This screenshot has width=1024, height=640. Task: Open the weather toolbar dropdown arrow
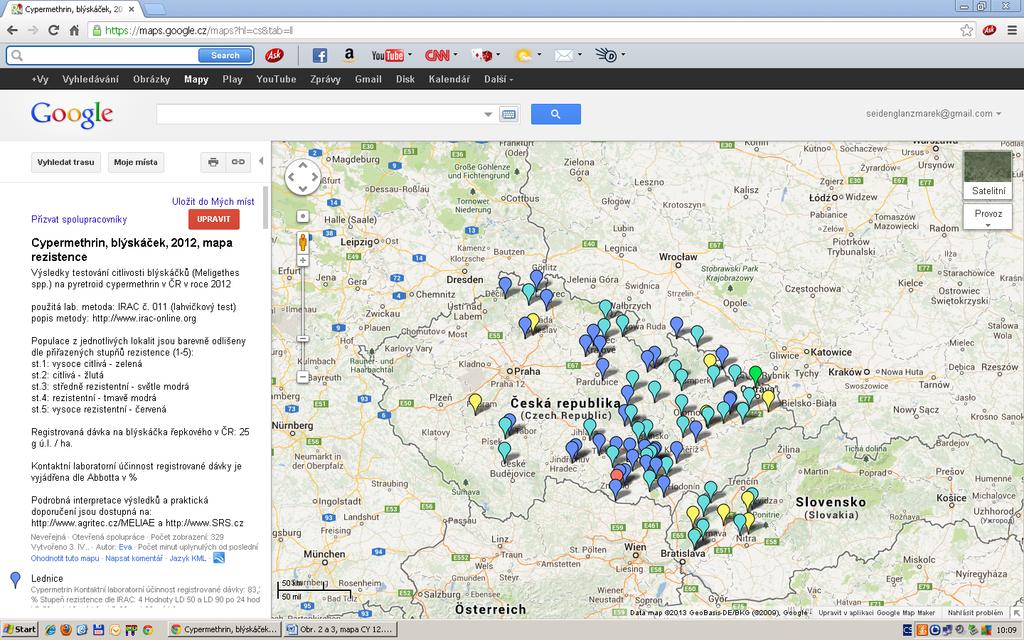tap(539, 55)
